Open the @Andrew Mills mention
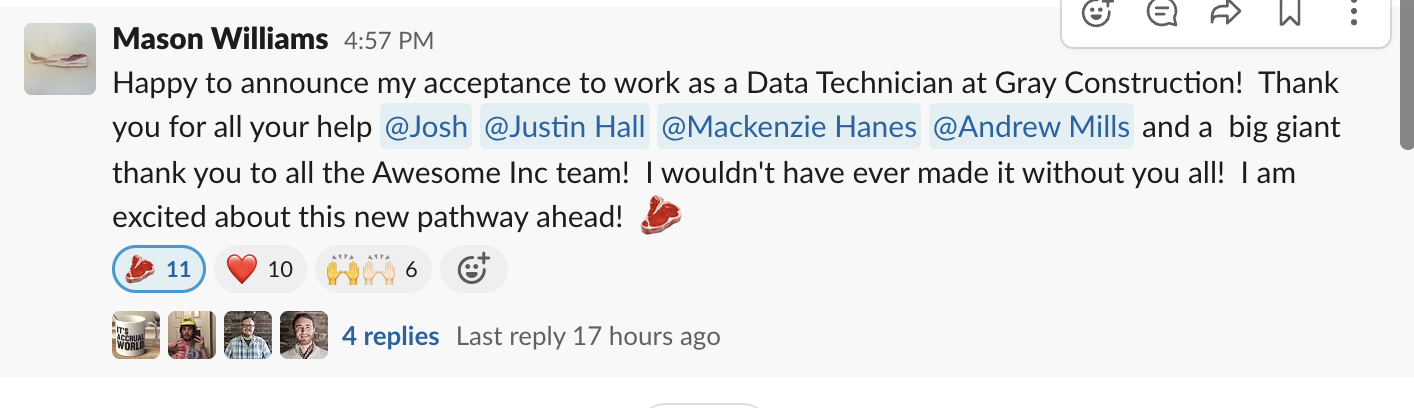Image resolution: width=1414 pixels, height=408 pixels. [1031, 127]
